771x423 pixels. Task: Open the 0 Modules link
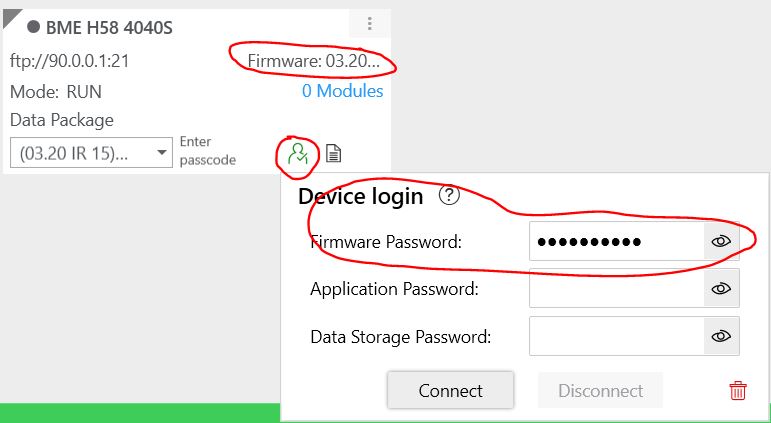click(342, 91)
